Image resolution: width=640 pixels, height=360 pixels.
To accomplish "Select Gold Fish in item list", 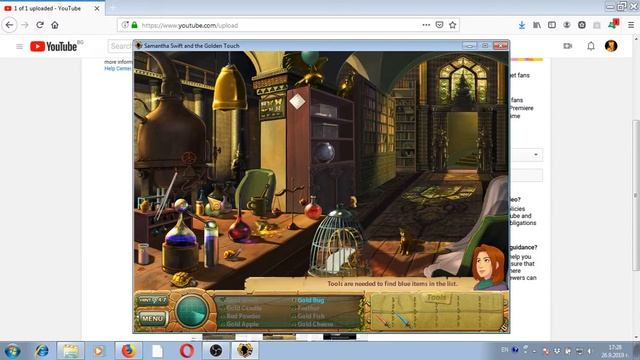I will tap(311, 316).
